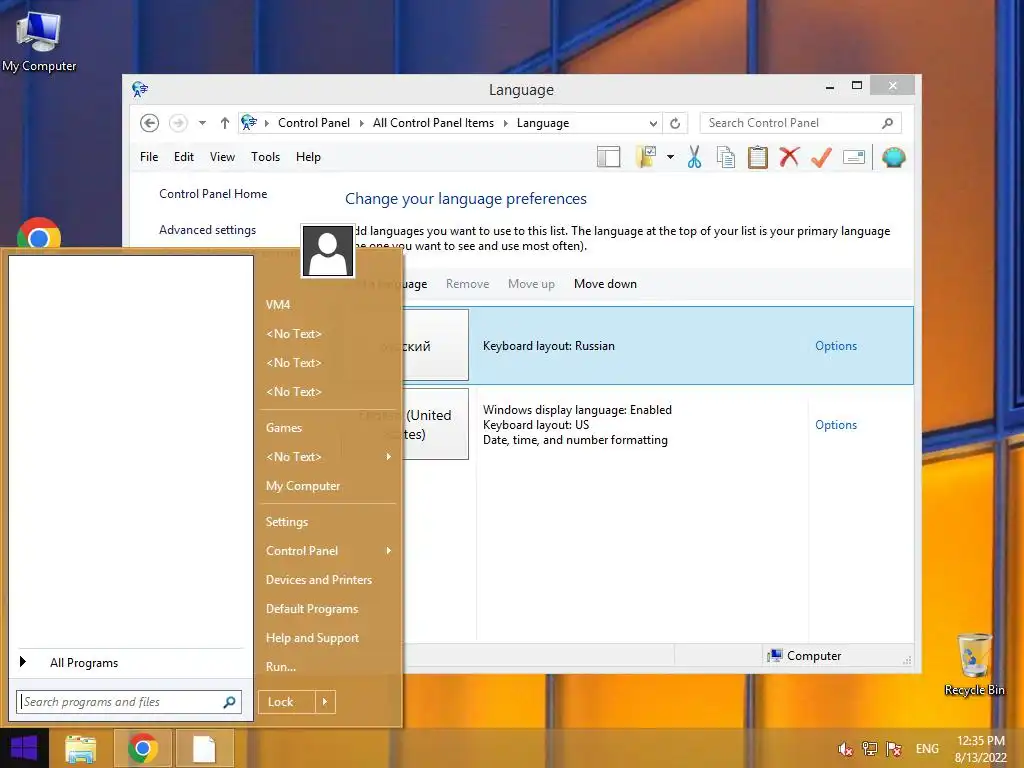Expand the address bar history dropdown
The height and width of the screenshot is (768, 1024).
653,123
